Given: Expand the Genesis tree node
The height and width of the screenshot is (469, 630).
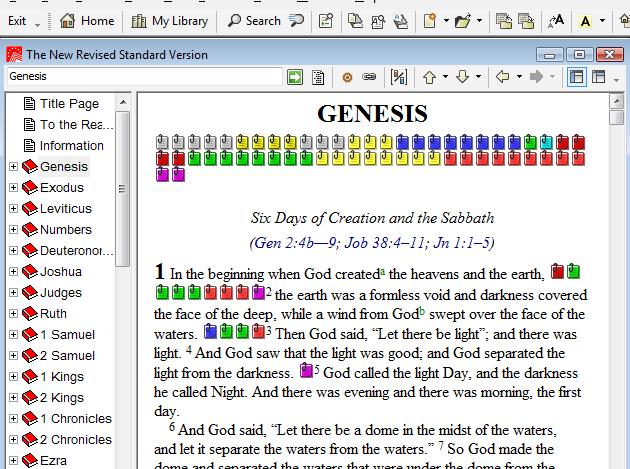Looking at the screenshot, I should point(13,166).
